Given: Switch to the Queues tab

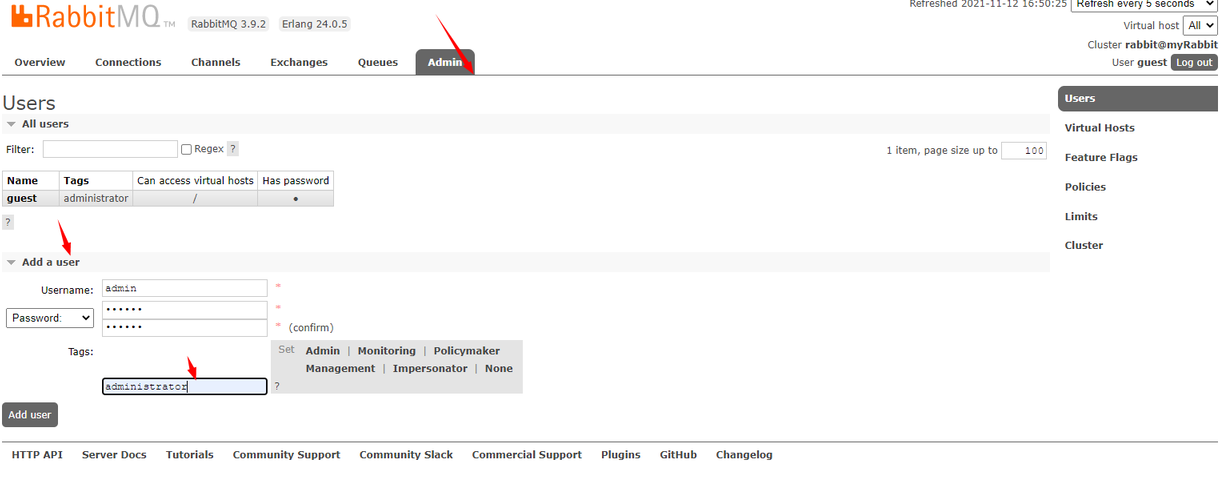Looking at the screenshot, I should pos(378,62).
